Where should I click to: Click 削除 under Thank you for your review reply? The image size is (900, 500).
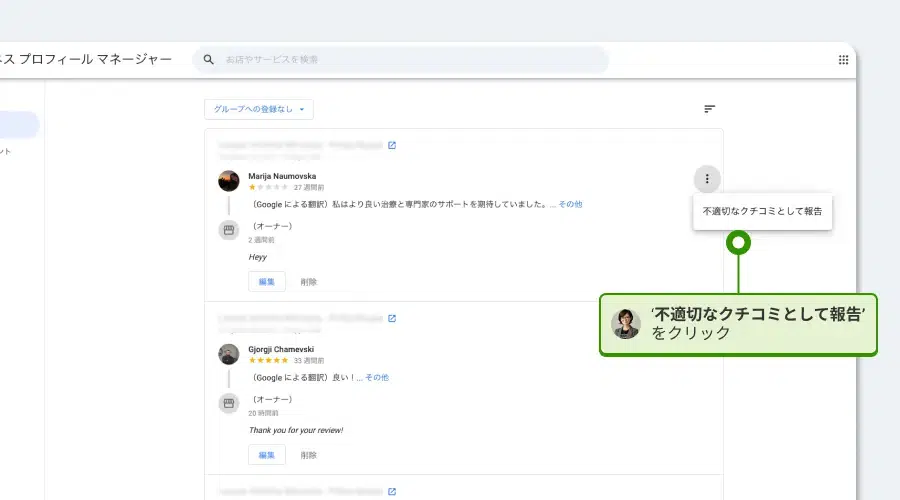(309, 455)
